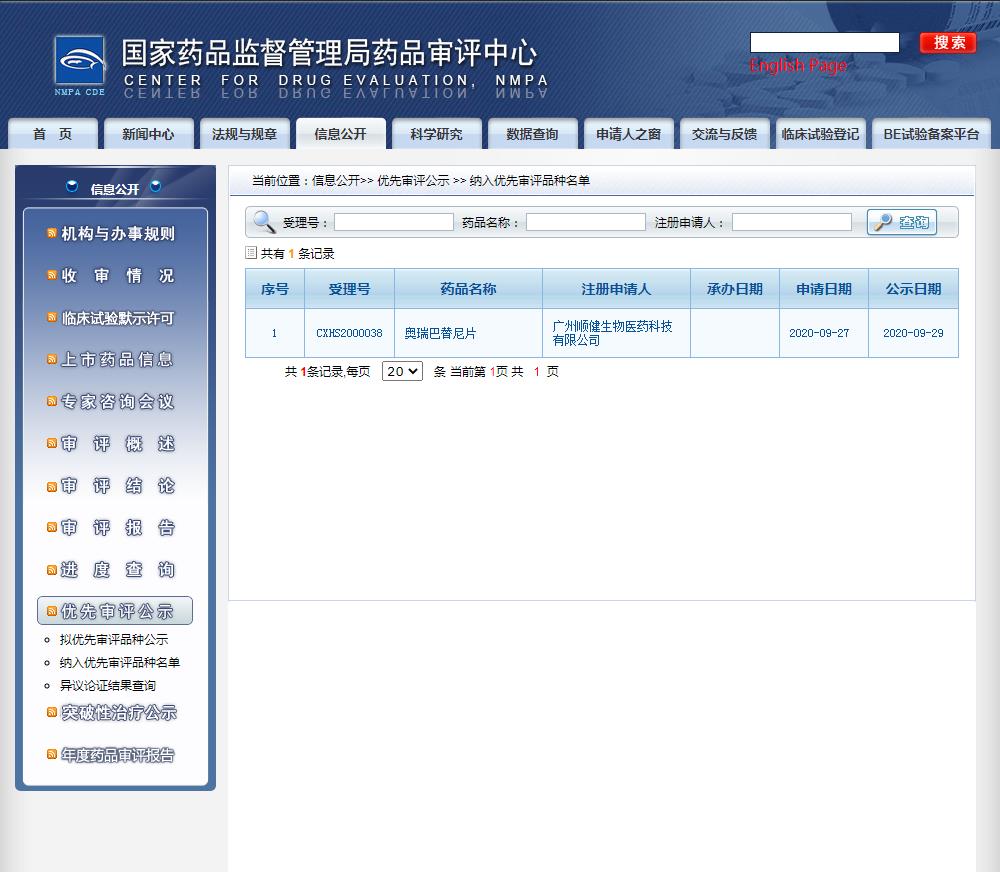Click RSS icon next to 审评结论
1000x872 pixels.
pyautogui.click(x=52, y=486)
